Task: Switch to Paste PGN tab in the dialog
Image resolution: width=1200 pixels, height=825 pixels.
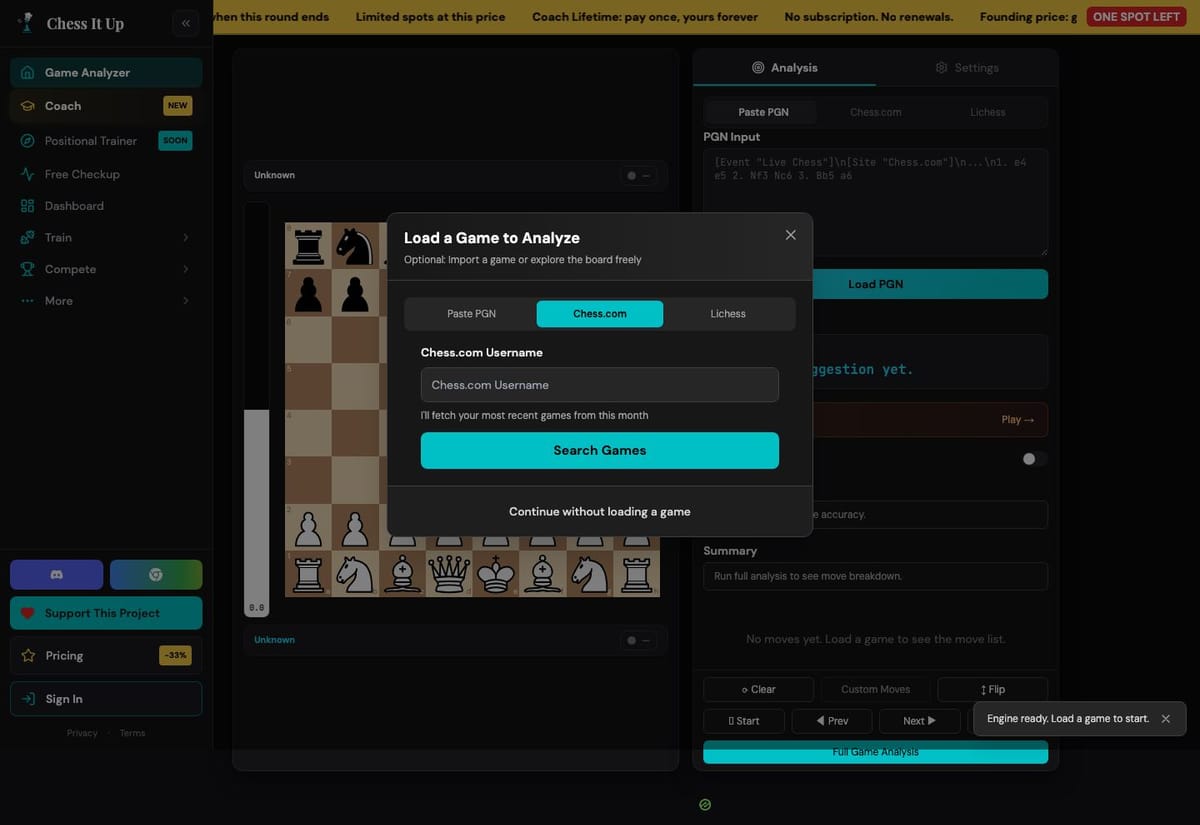Action: click(471, 314)
